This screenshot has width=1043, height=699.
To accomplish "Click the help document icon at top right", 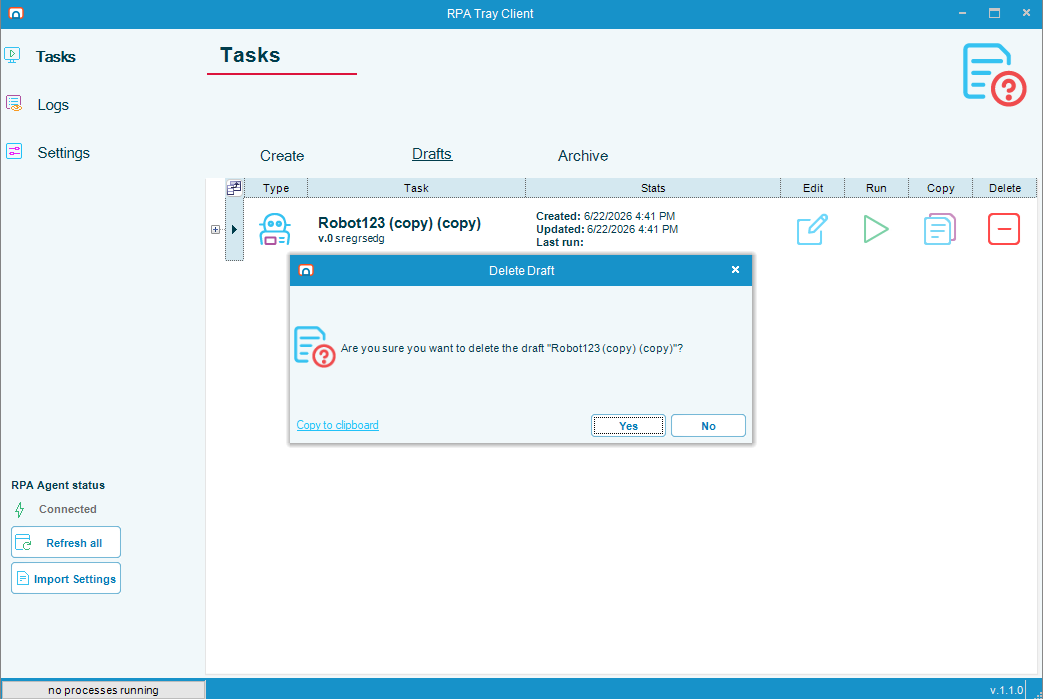I will pyautogui.click(x=994, y=74).
